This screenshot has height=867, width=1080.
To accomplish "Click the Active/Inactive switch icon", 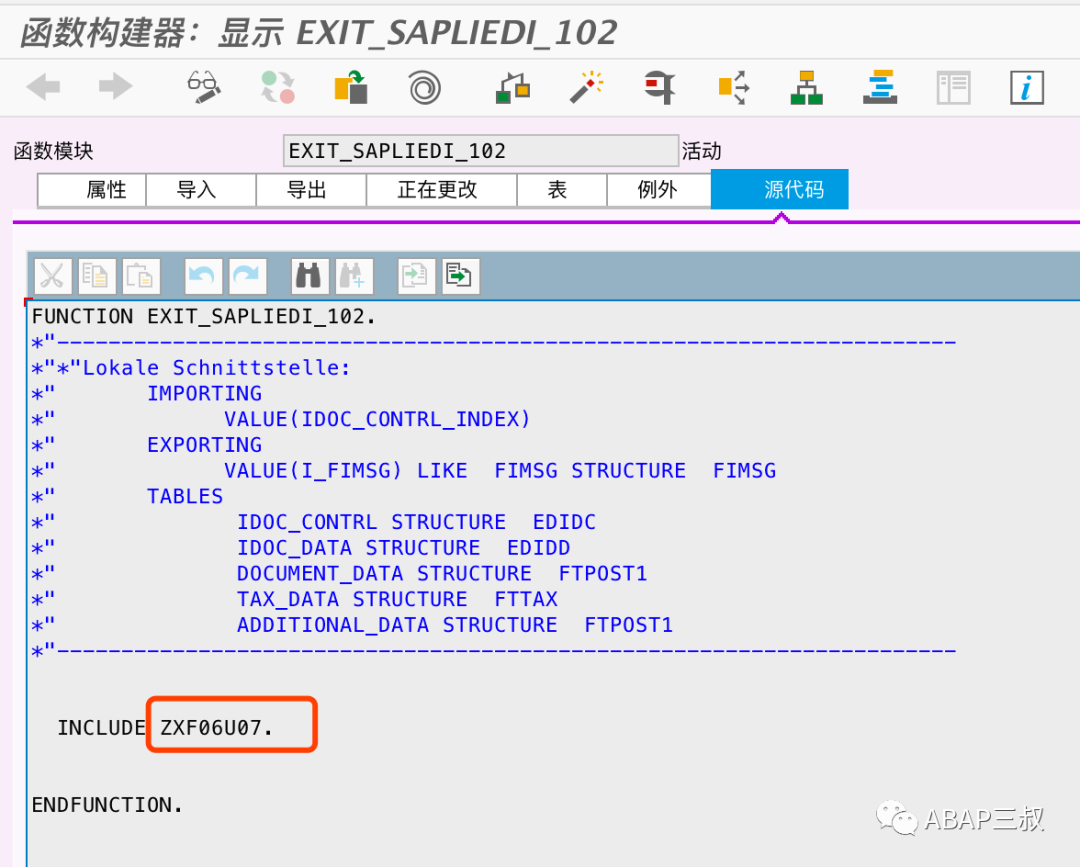I will point(278,87).
